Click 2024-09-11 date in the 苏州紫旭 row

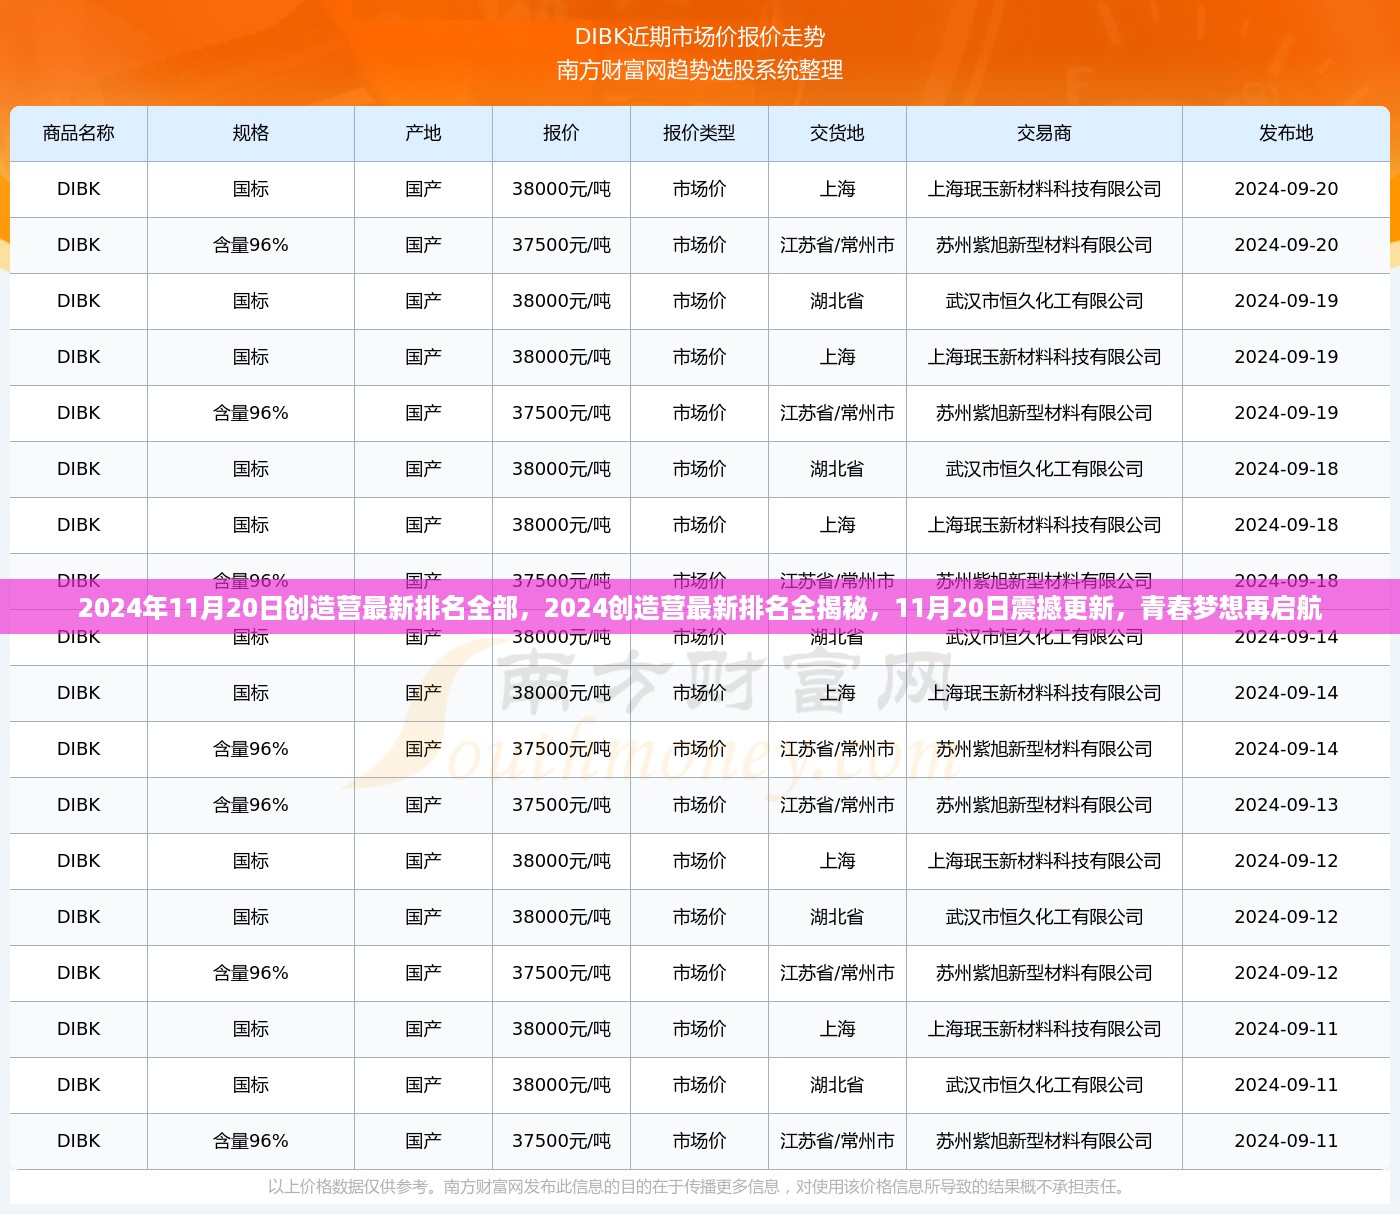coord(1286,1141)
